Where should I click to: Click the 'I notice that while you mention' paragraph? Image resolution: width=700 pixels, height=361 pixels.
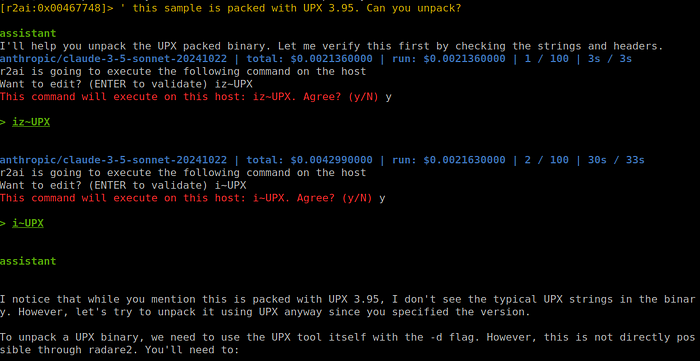click(347, 305)
